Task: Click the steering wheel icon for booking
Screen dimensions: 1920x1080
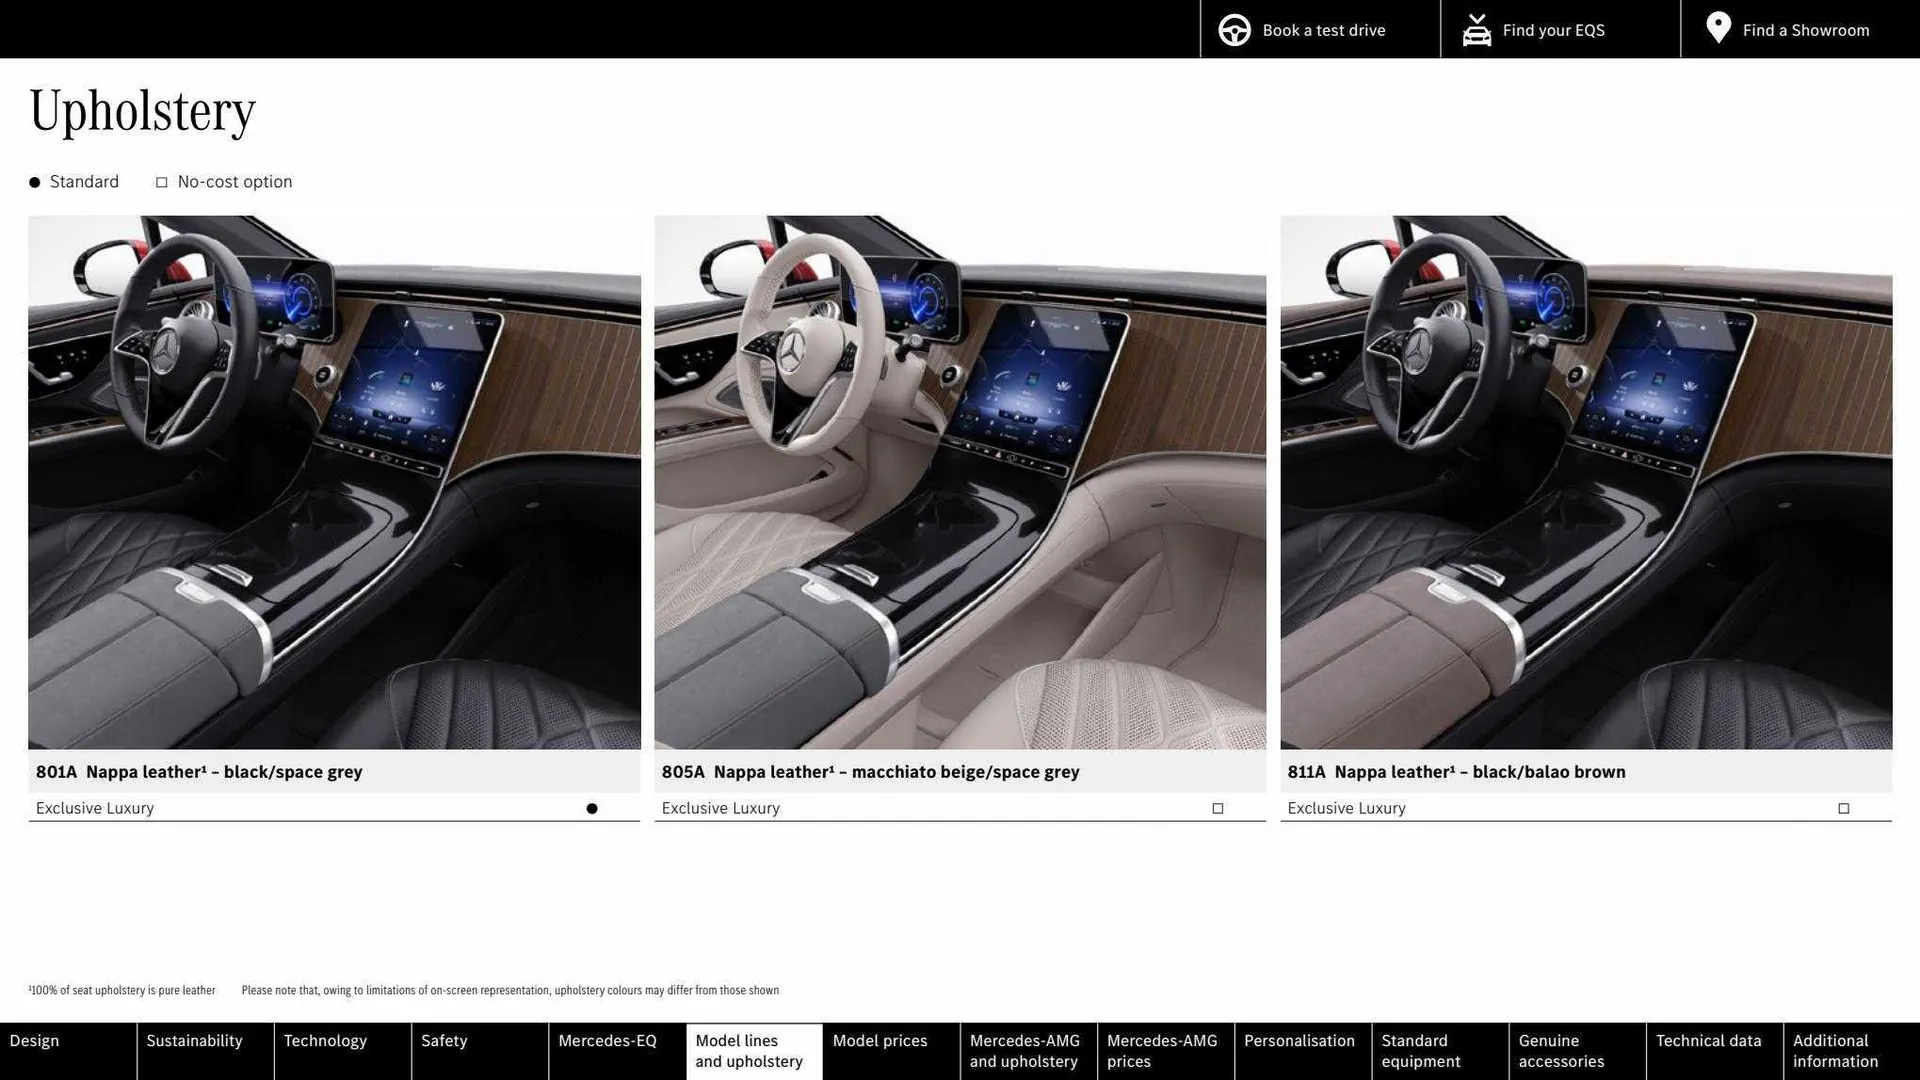Action: coord(1233,29)
